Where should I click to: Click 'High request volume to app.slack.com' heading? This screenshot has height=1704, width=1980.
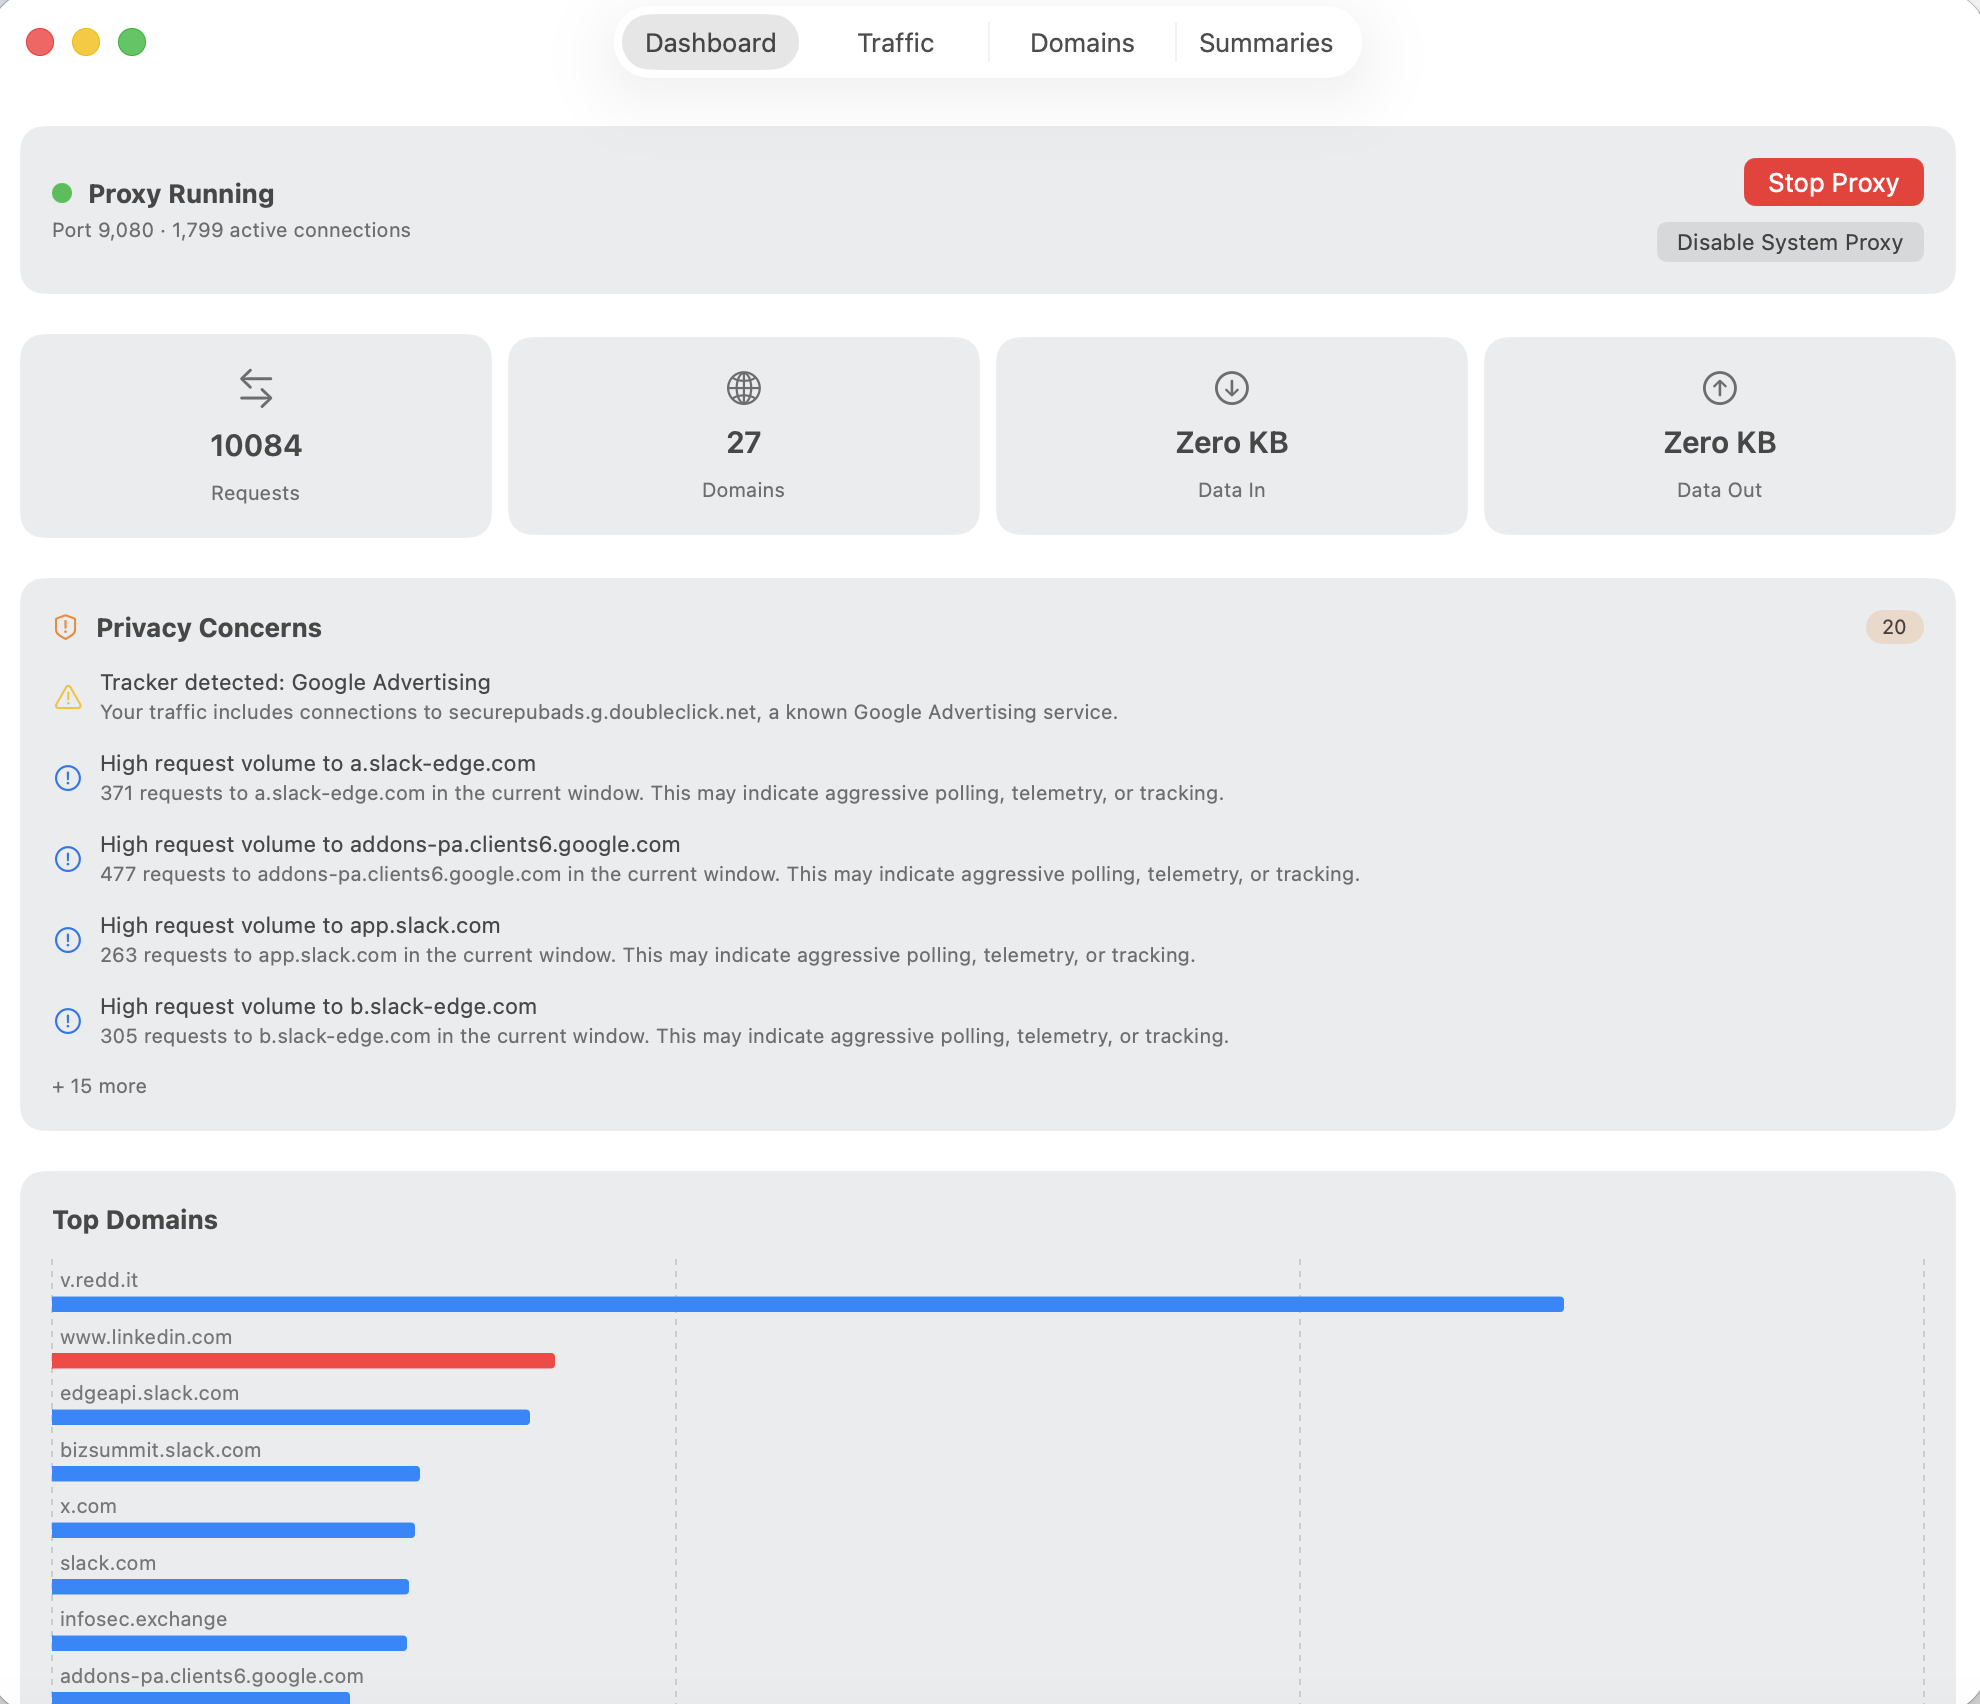[300, 925]
